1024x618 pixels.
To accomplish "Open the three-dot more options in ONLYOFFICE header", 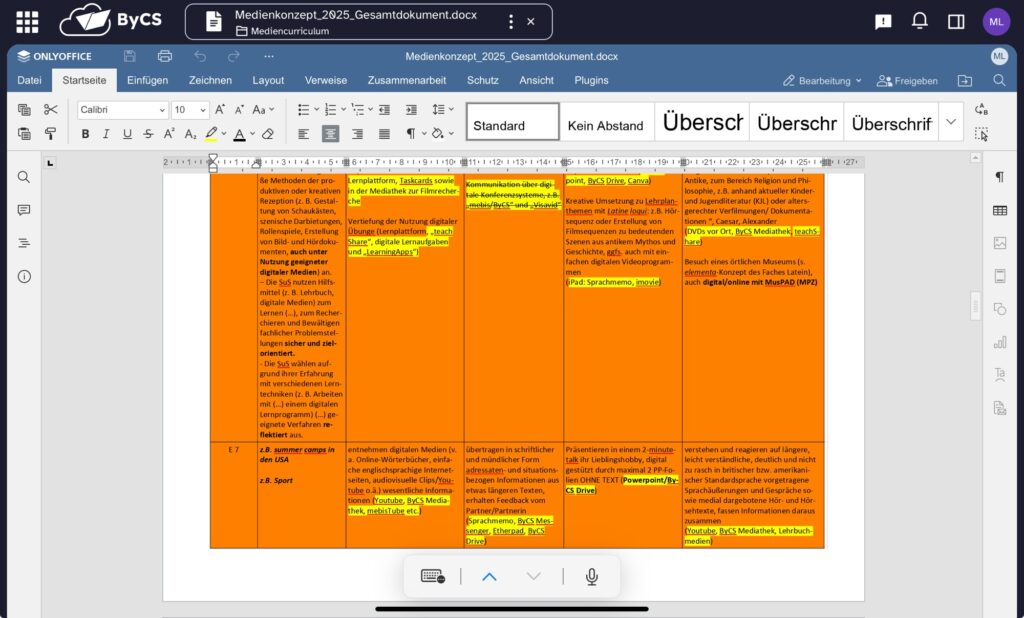I will [268, 56].
